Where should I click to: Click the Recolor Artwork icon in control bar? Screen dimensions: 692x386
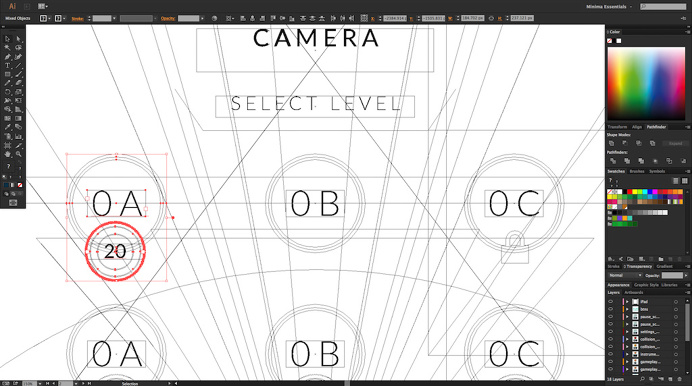[214, 19]
